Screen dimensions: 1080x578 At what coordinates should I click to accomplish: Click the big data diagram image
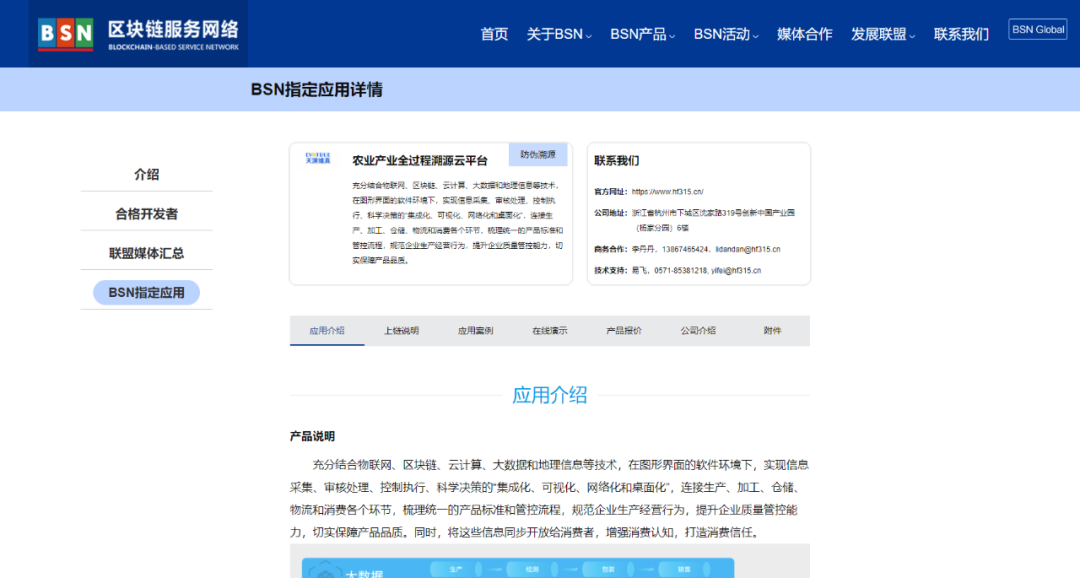tap(550, 561)
